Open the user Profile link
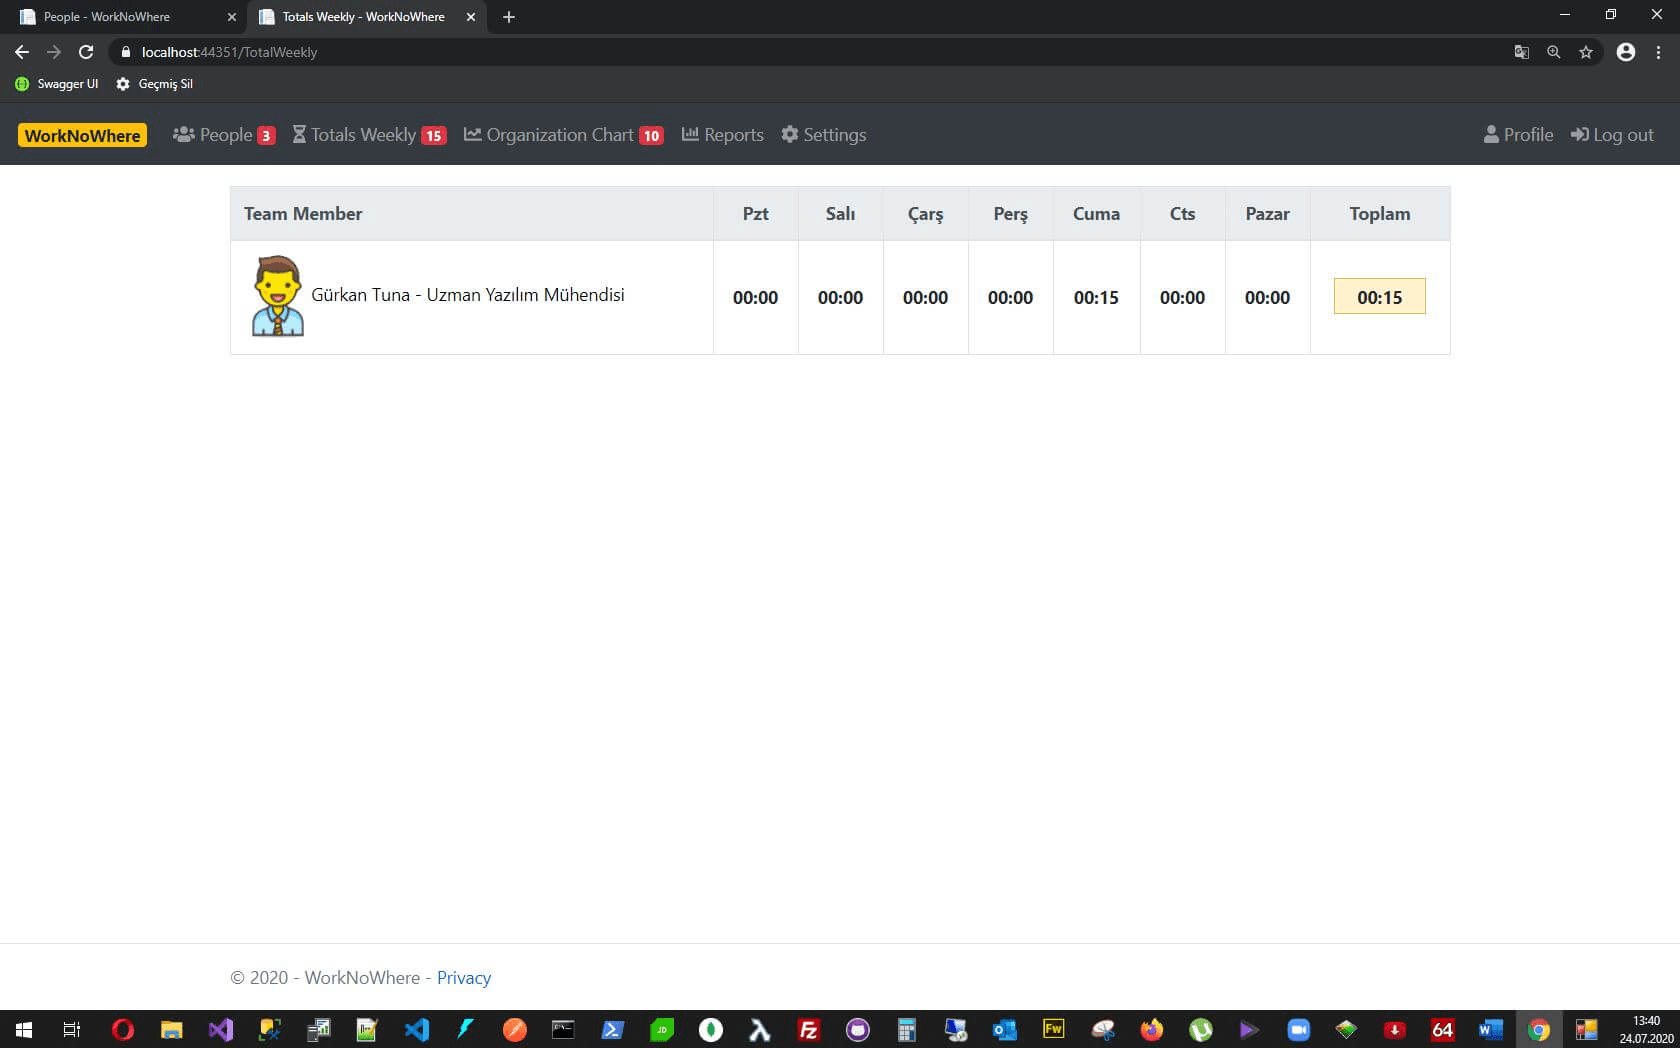 pyautogui.click(x=1518, y=135)
